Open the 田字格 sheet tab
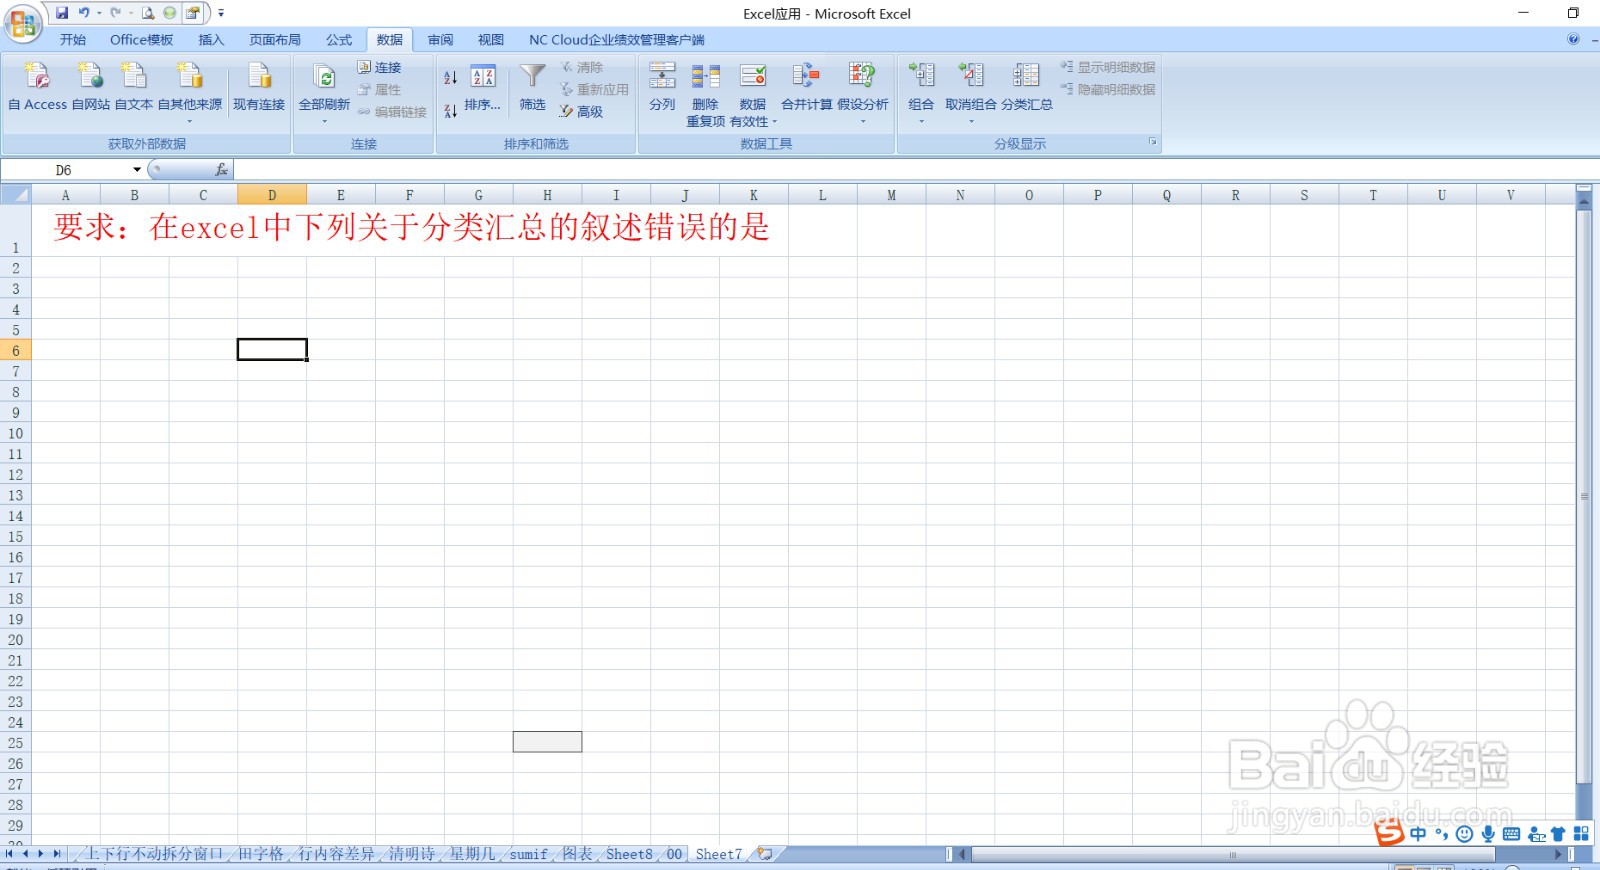 [x=261, y=854]
